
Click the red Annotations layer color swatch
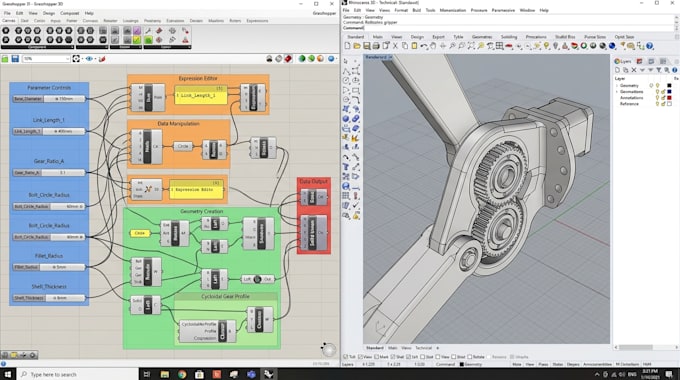(x=669, y=98)
